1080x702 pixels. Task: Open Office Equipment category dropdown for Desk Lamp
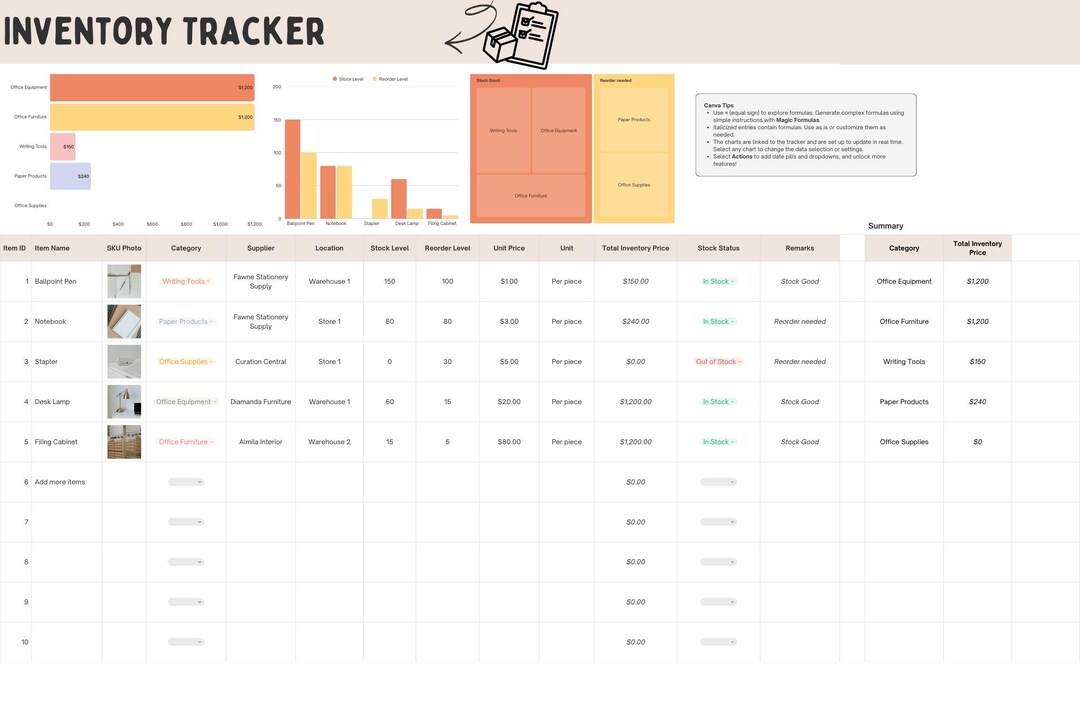coord(186,402)
